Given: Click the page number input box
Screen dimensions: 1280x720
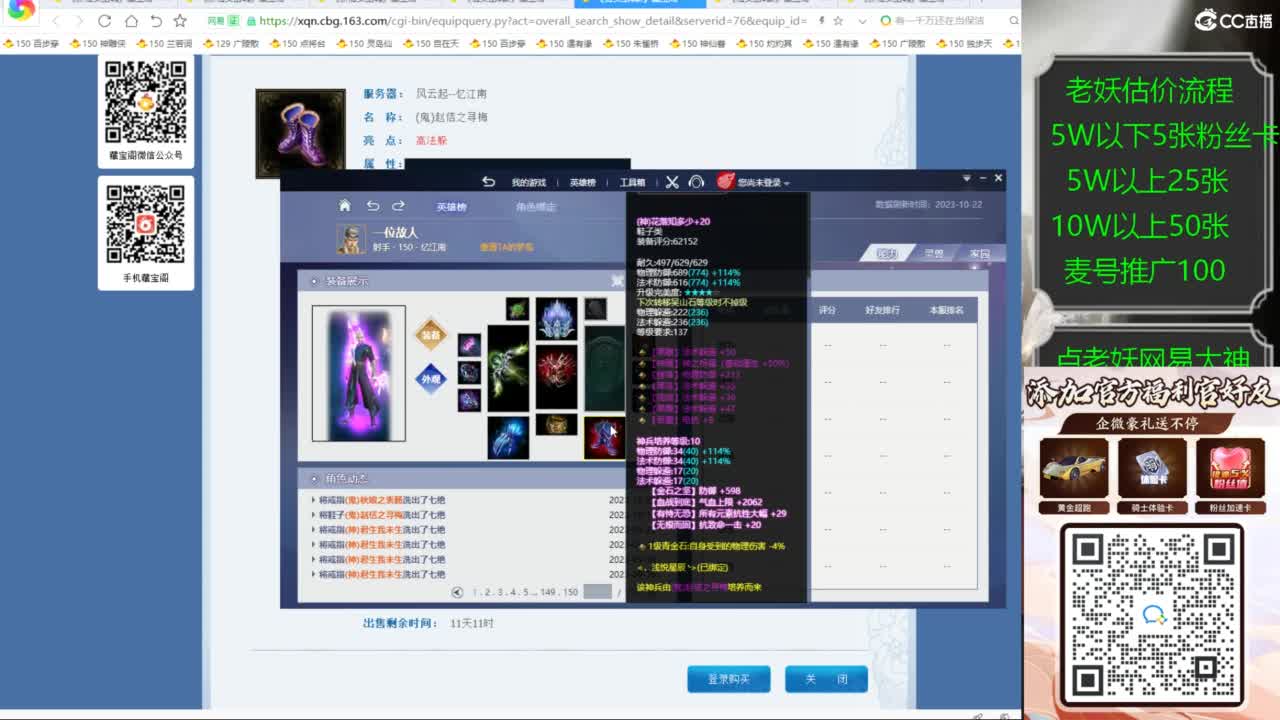Looking at the screenshot, I should point(597,592).
